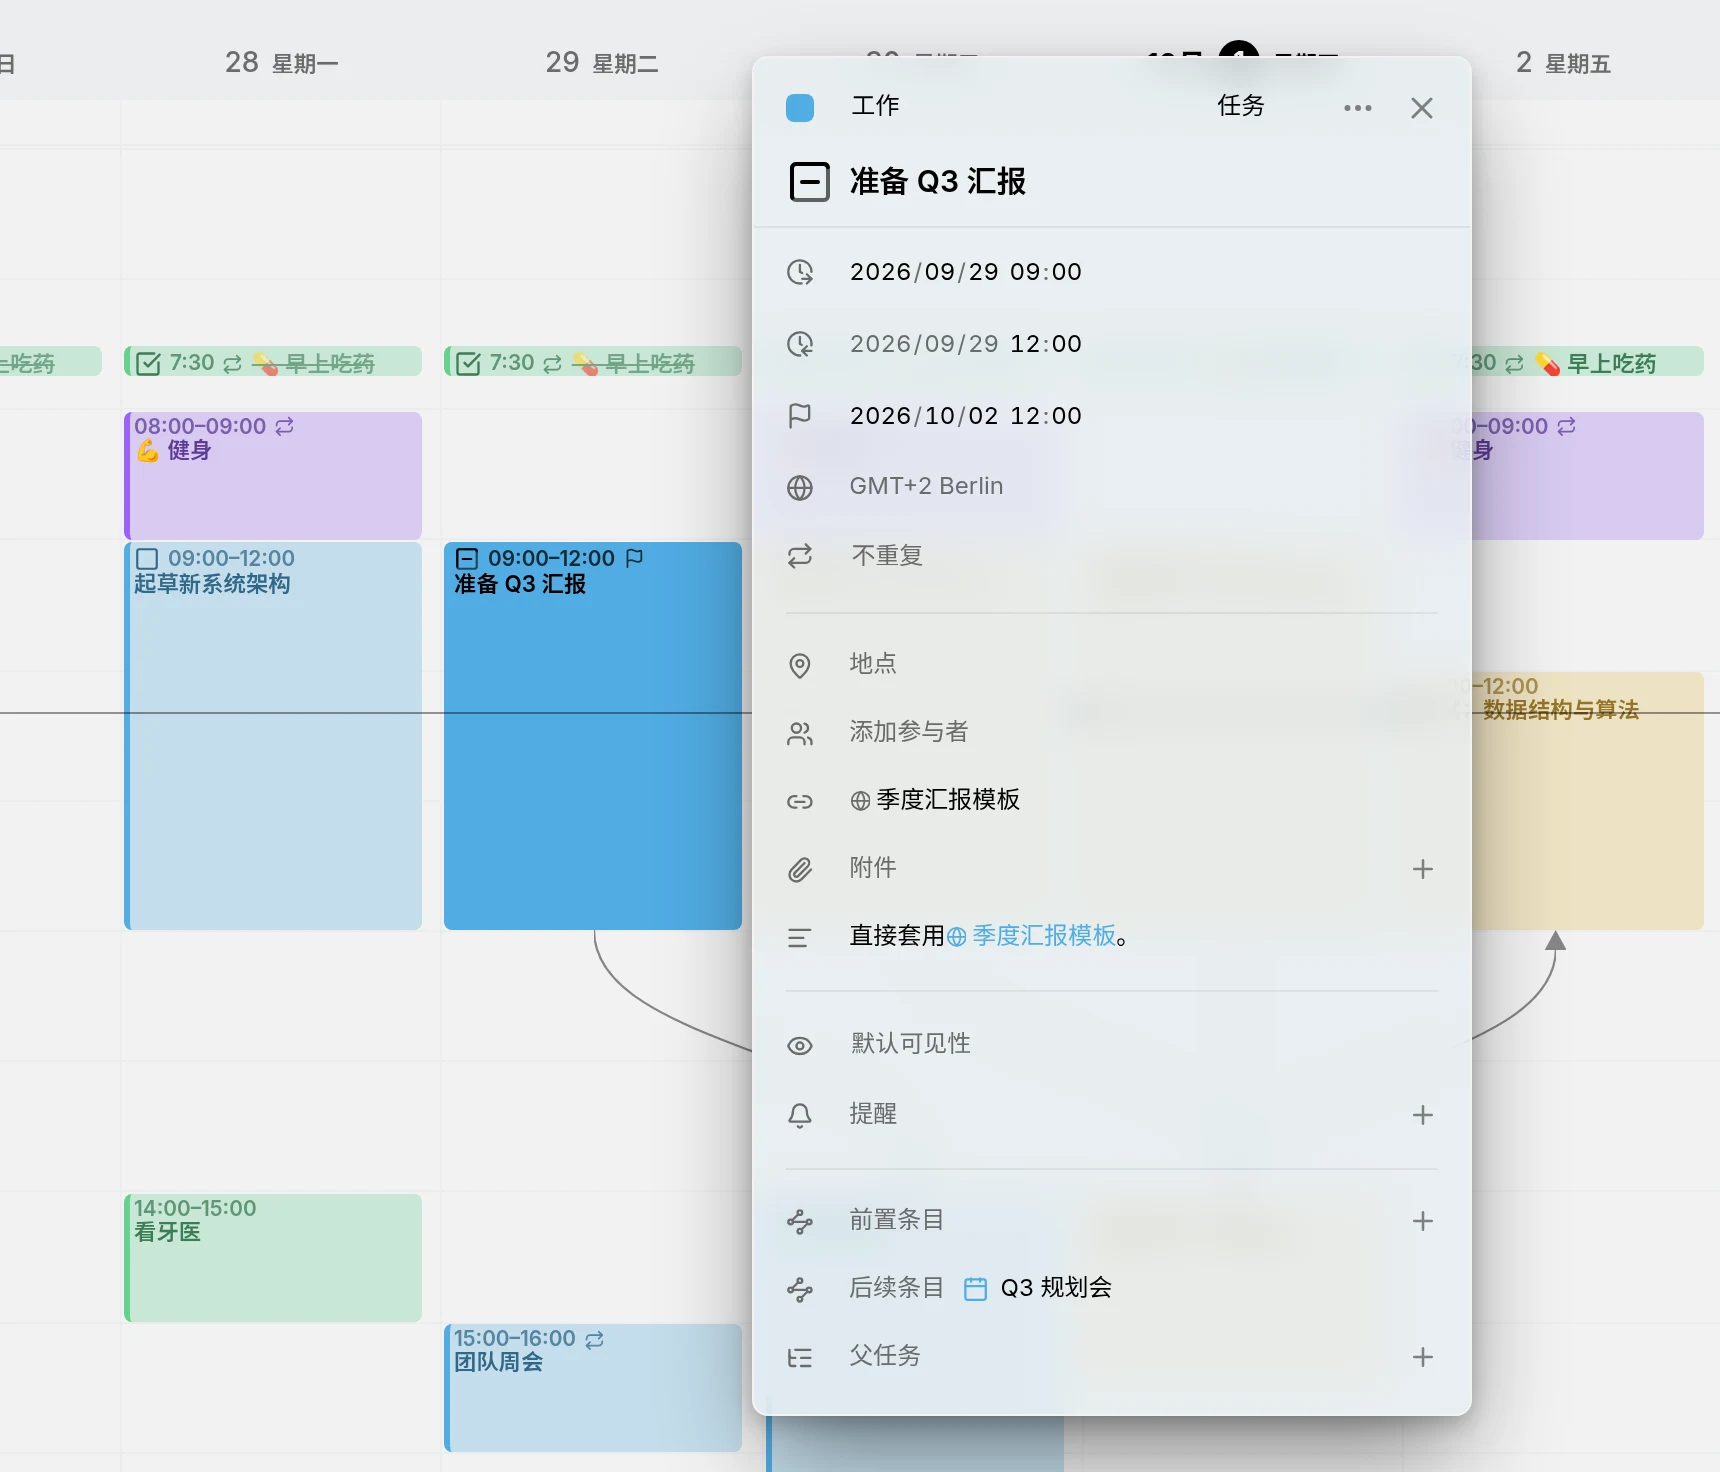Click 添加参与者 to add participants

click(909, 732)
